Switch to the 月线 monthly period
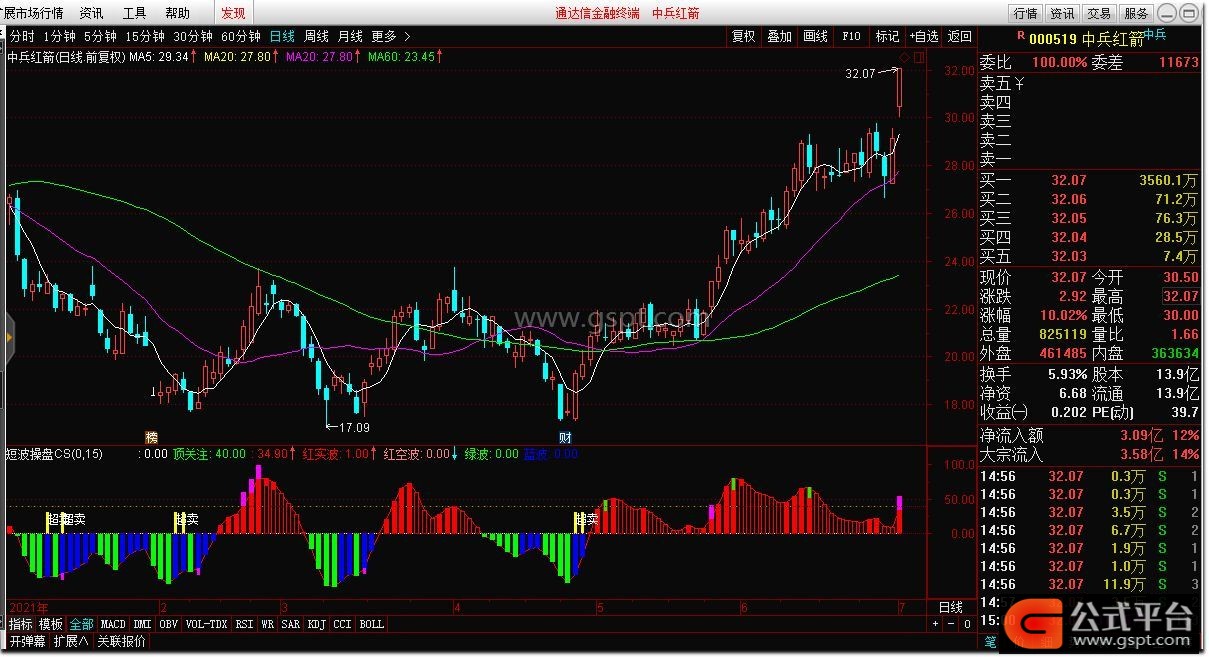This screenshot has width=1209, height=657. 350,36
